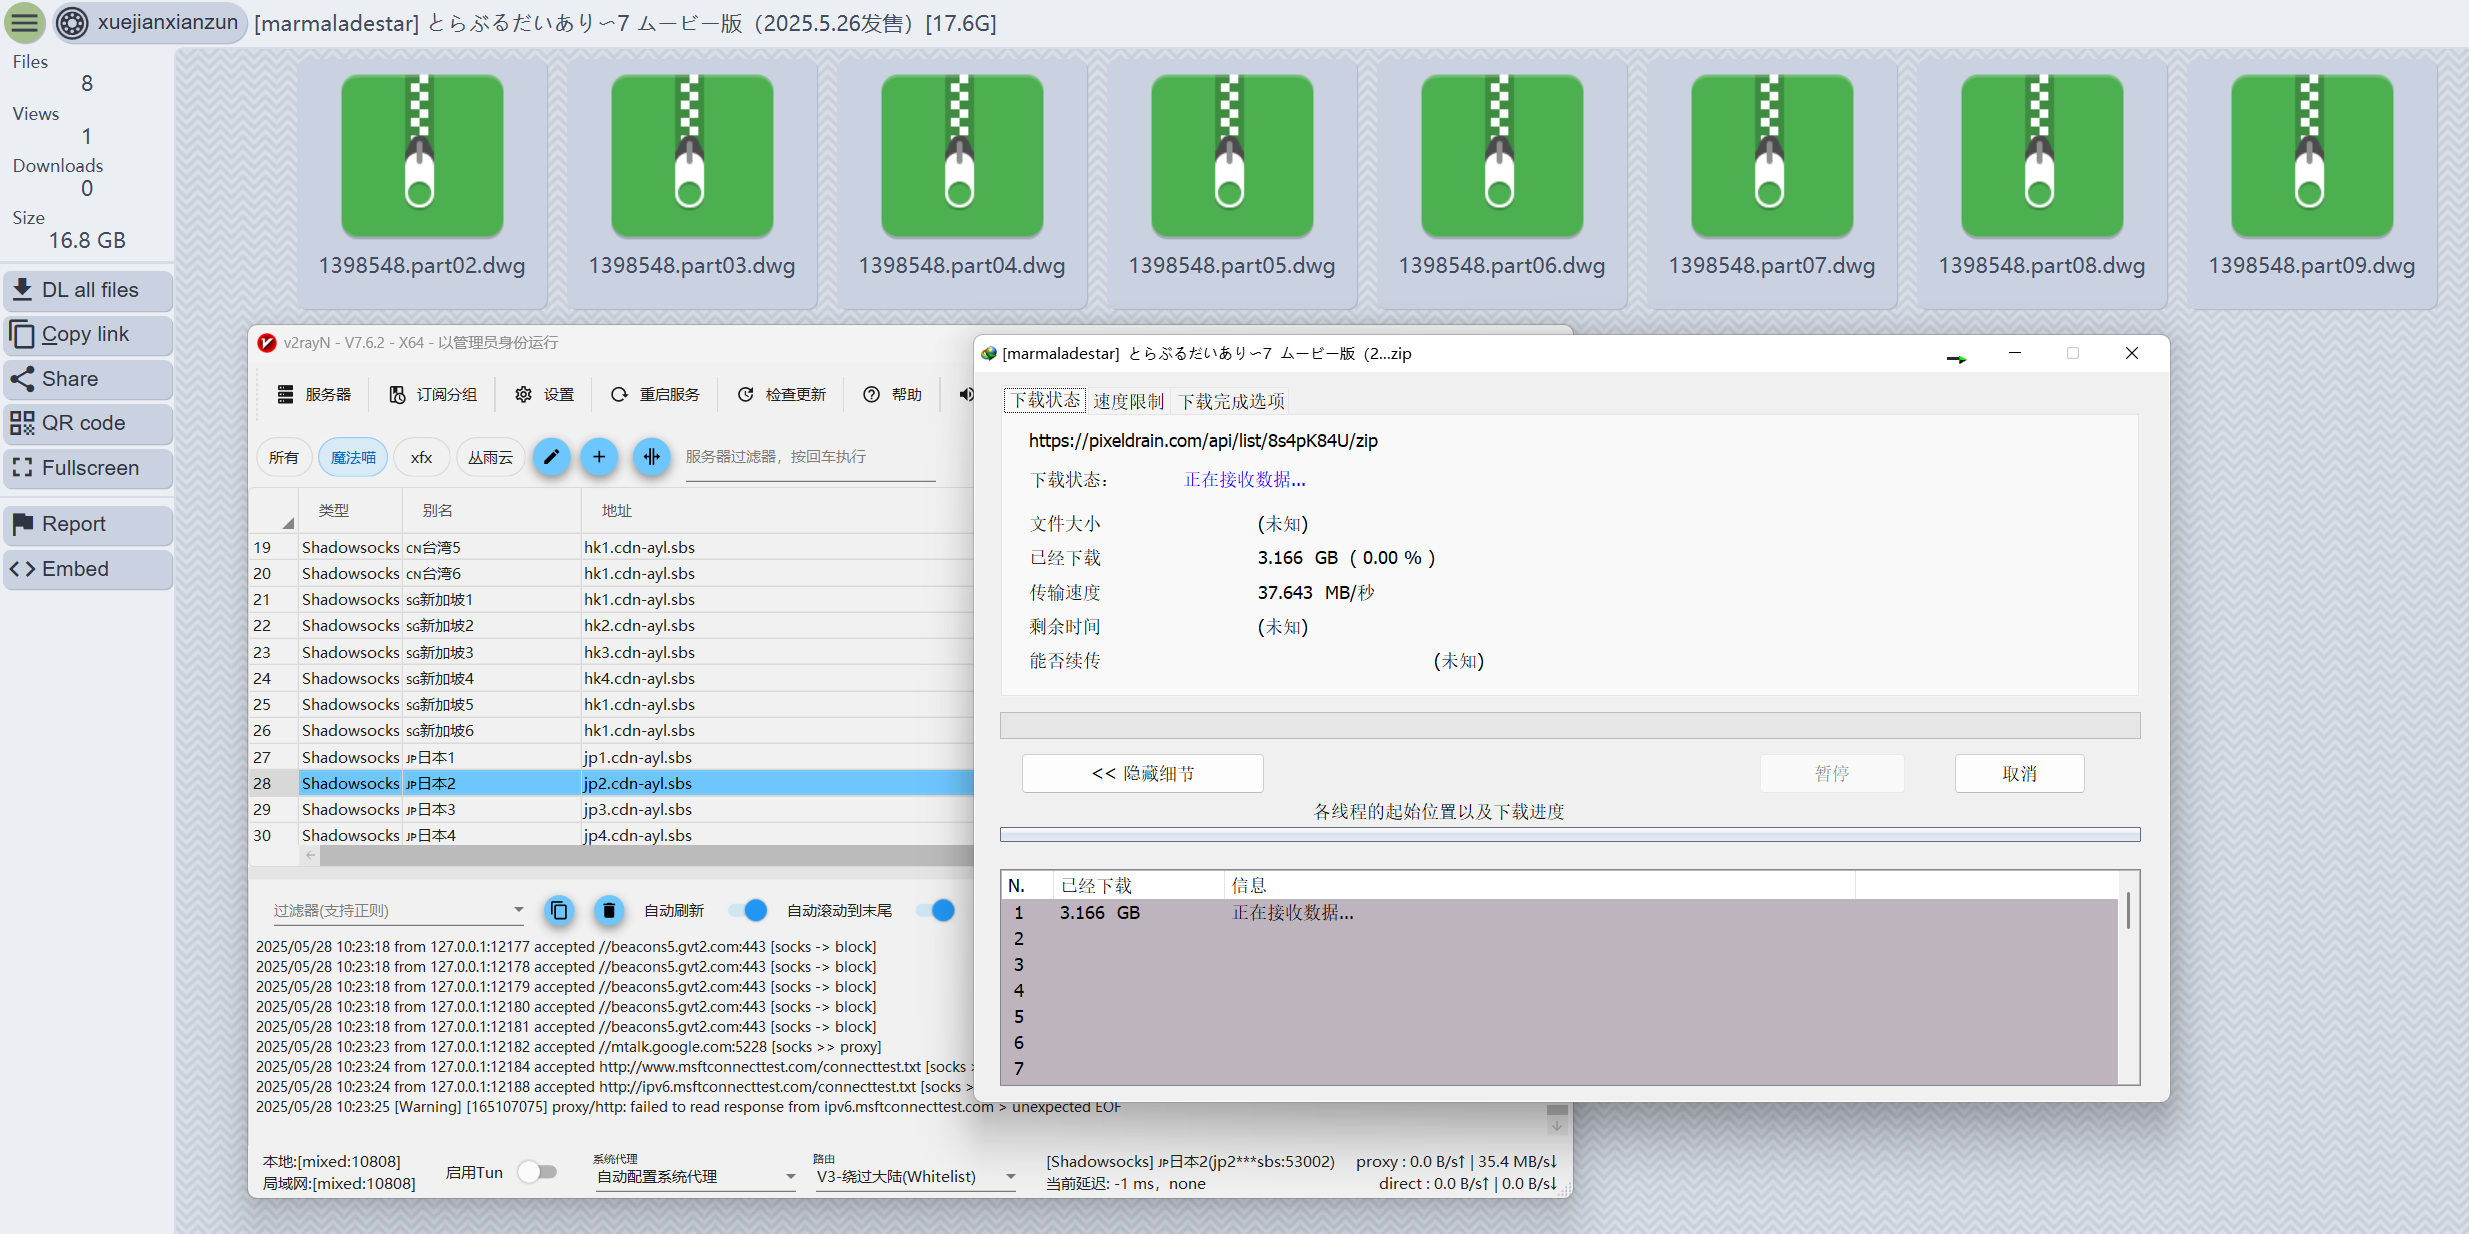
Task: Sort server list by 别名 column
Action: pos(491,510)
